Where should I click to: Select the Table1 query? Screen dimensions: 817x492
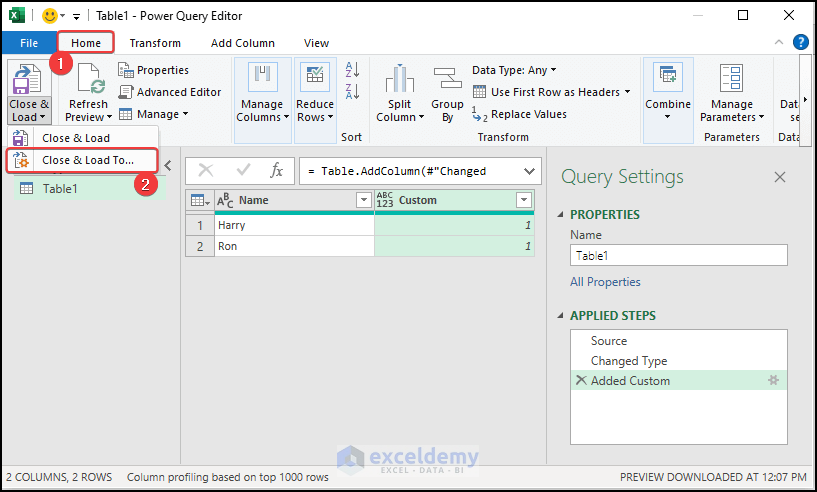tap(90, 189)
